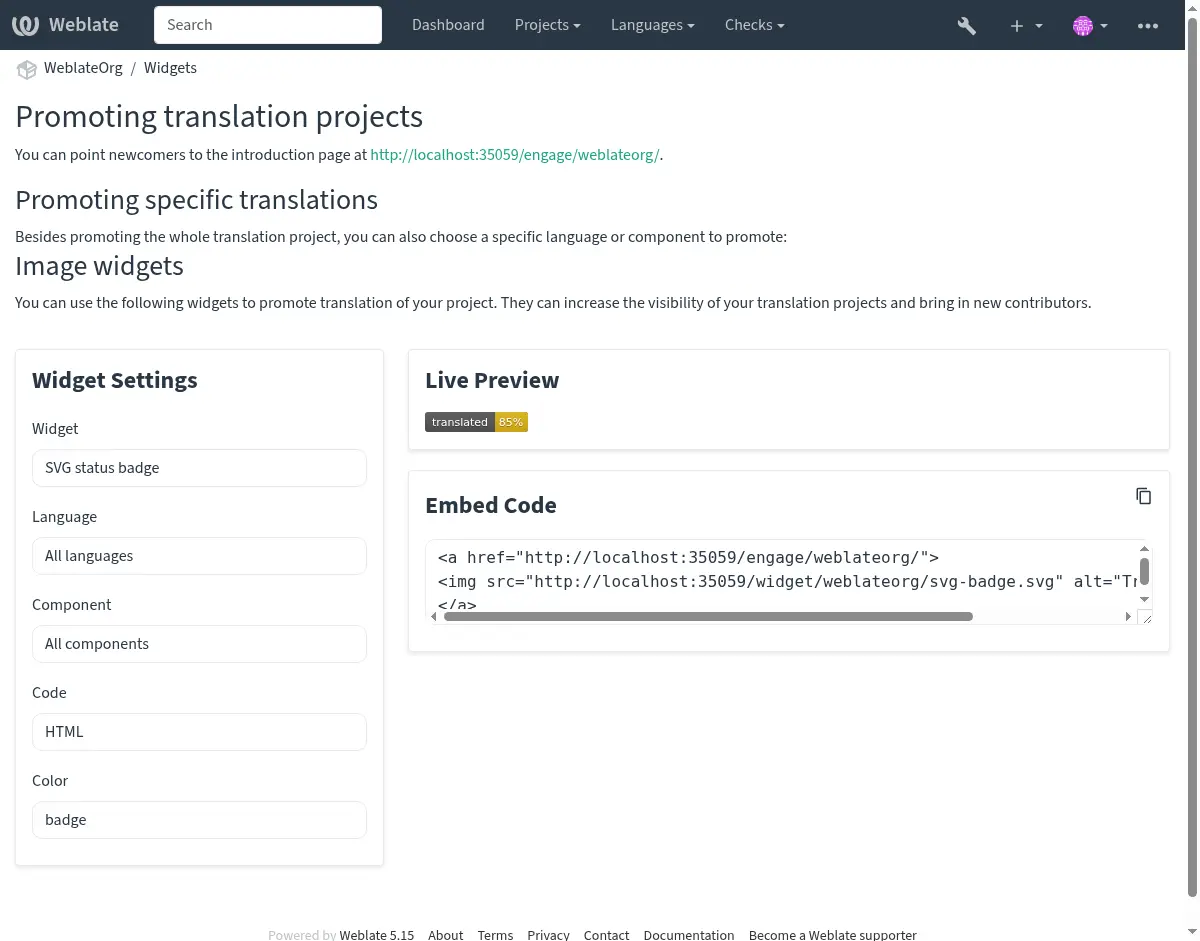The width and height of the screenshot is (1200, 941).
Task: Click the textarea resize handle corner
Action: pos(1145,617)
